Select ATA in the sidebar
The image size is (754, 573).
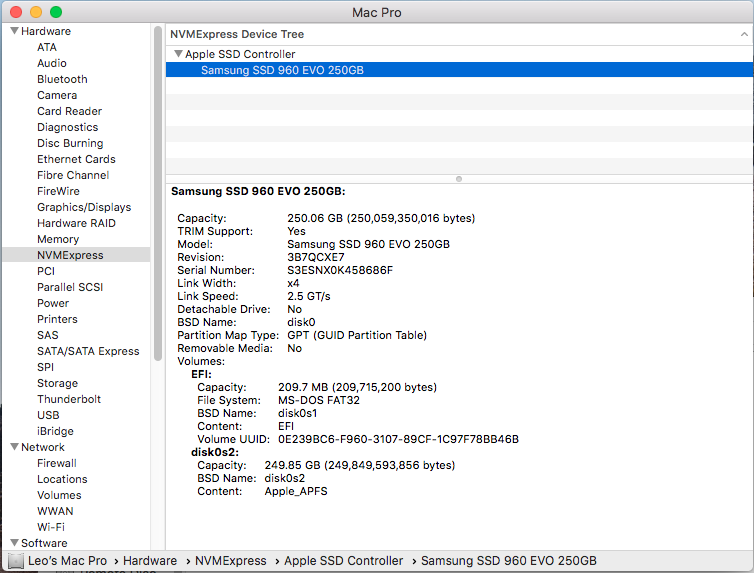(47, 47)
